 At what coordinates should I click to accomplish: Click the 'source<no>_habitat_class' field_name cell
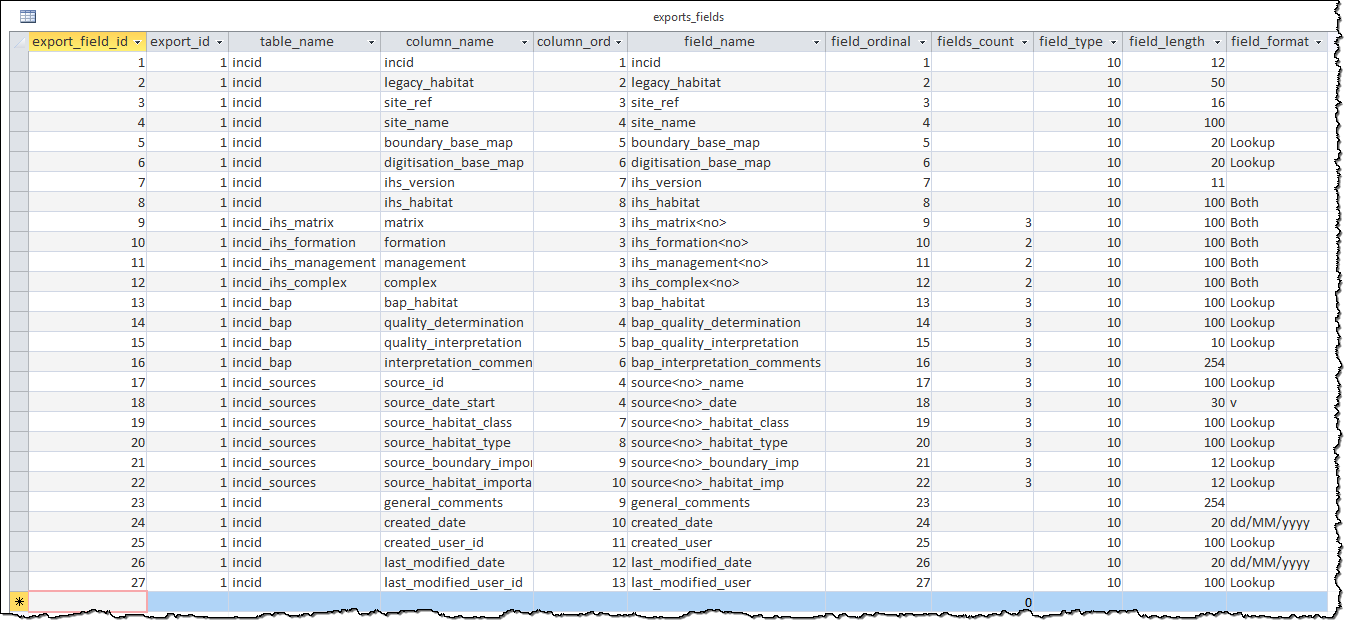[x=727, y=422]
